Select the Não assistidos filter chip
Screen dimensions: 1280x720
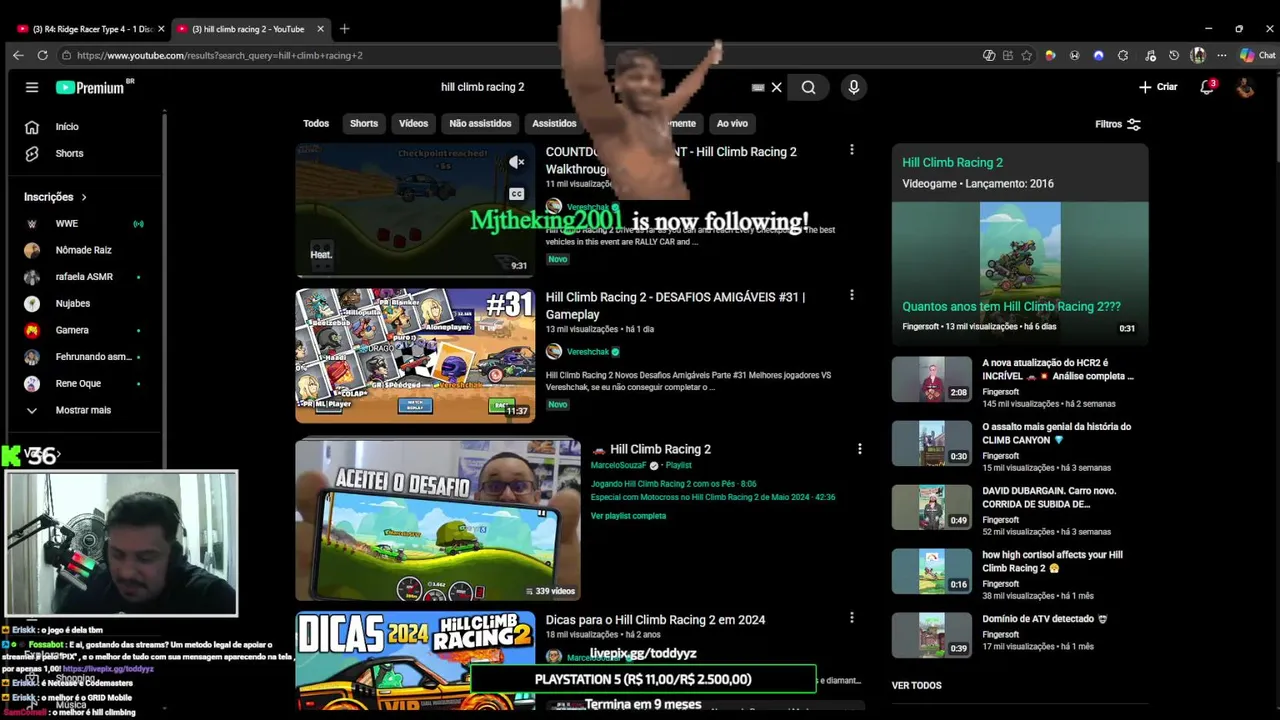pos(480,124)
